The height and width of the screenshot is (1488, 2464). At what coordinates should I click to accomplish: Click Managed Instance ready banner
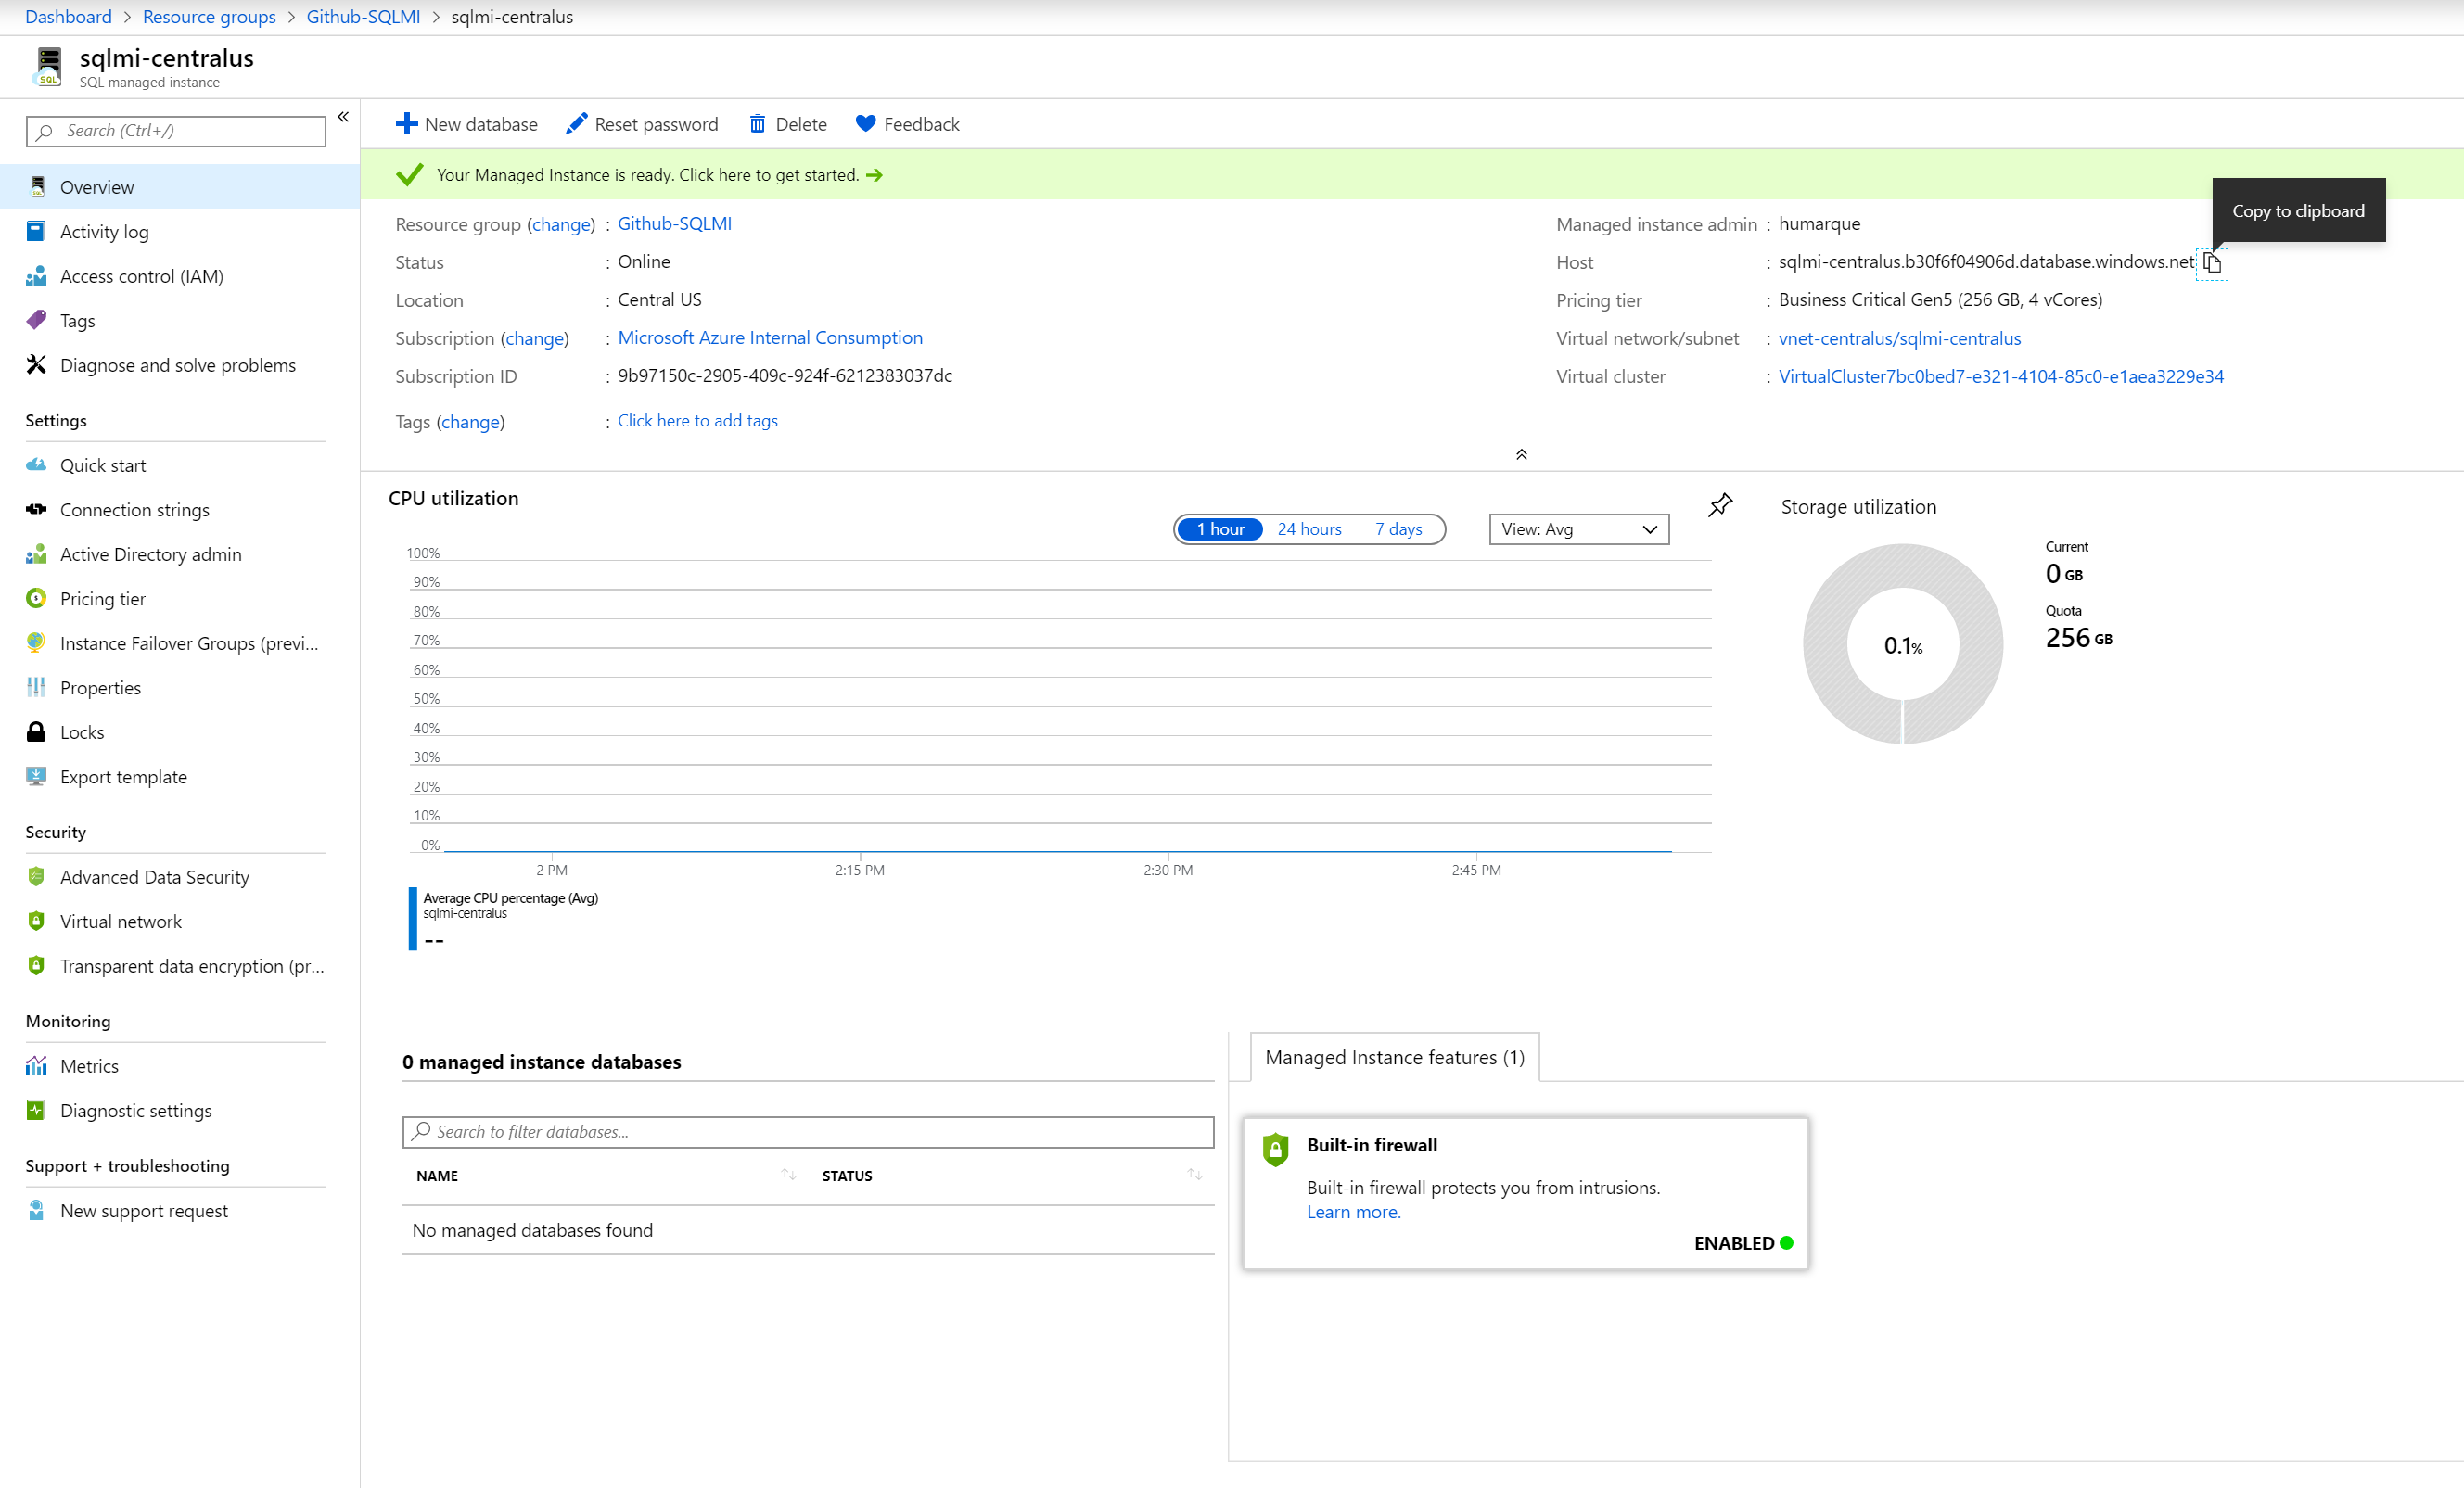click(1411, 174)
